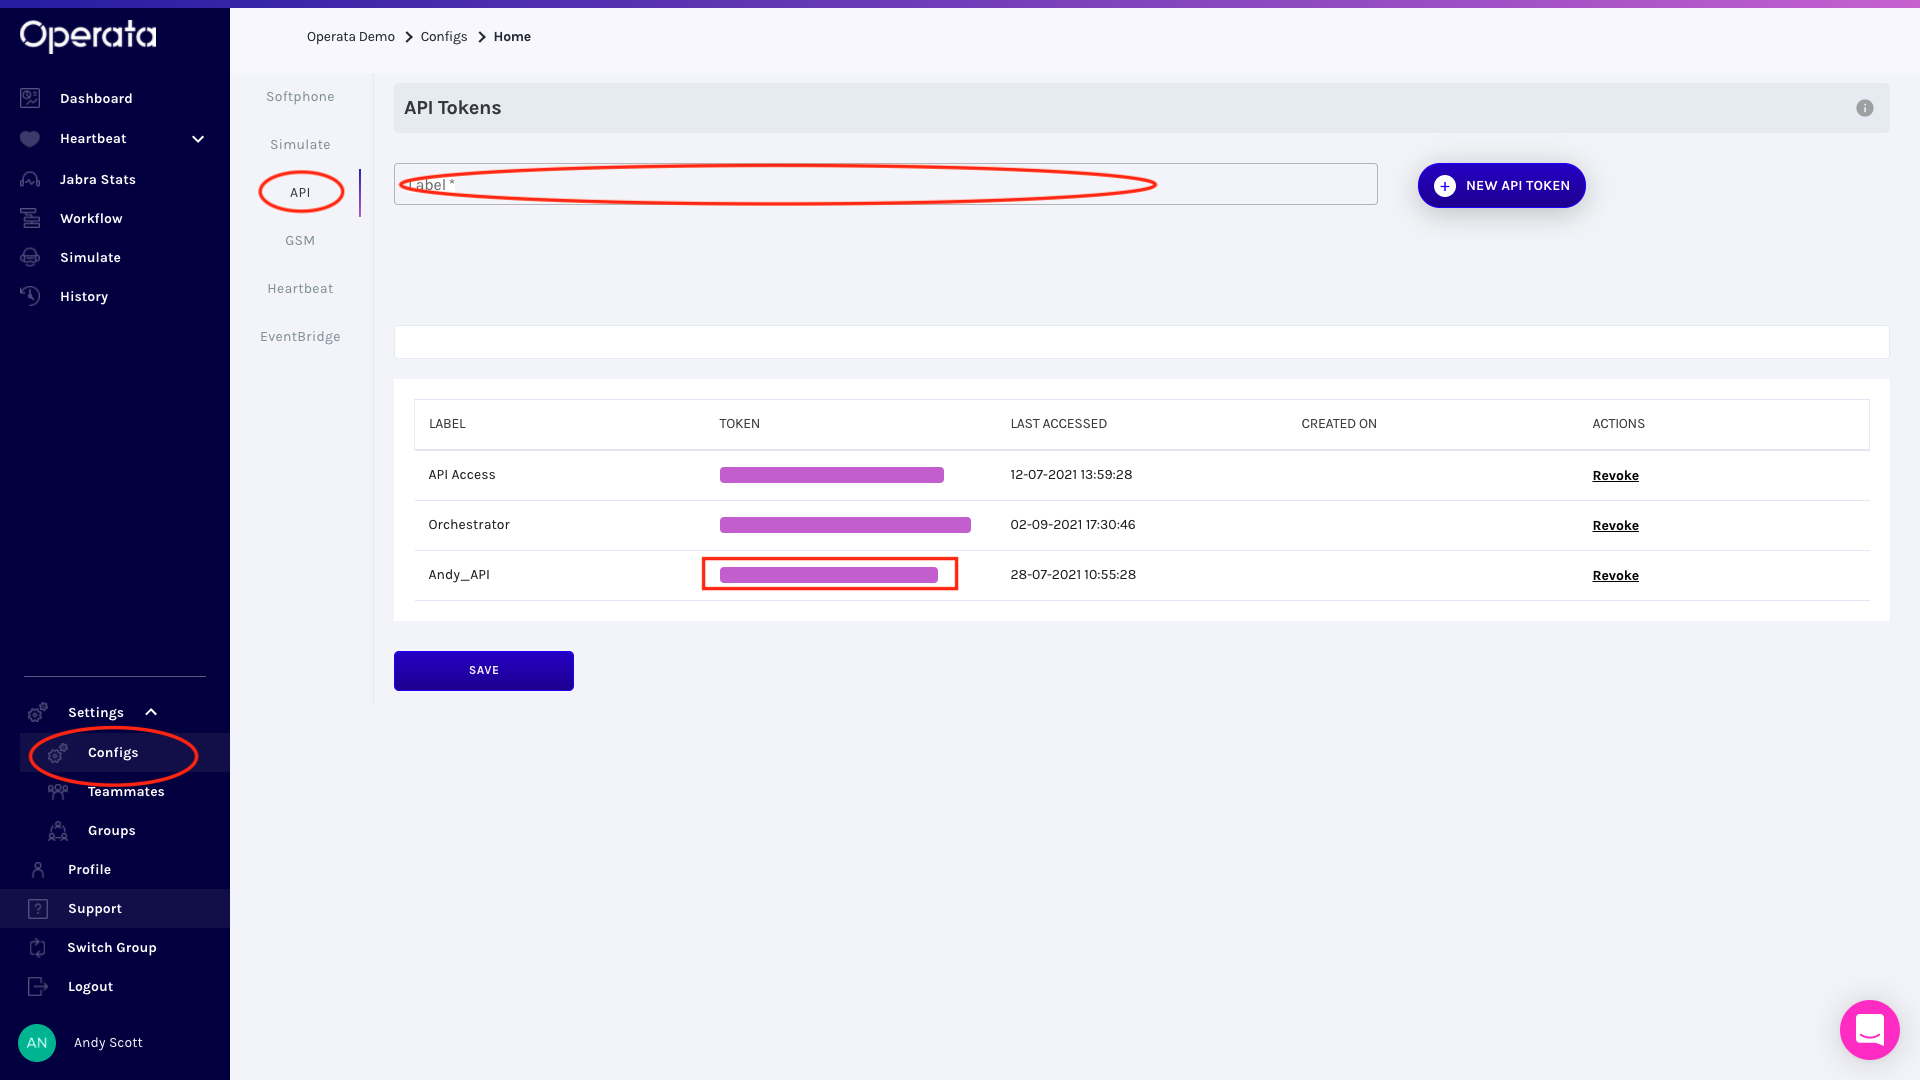Screen dimensions: 1920x1080
Task: Expand the Heartbeat sidebar chevron
Action: click(198, 139)
